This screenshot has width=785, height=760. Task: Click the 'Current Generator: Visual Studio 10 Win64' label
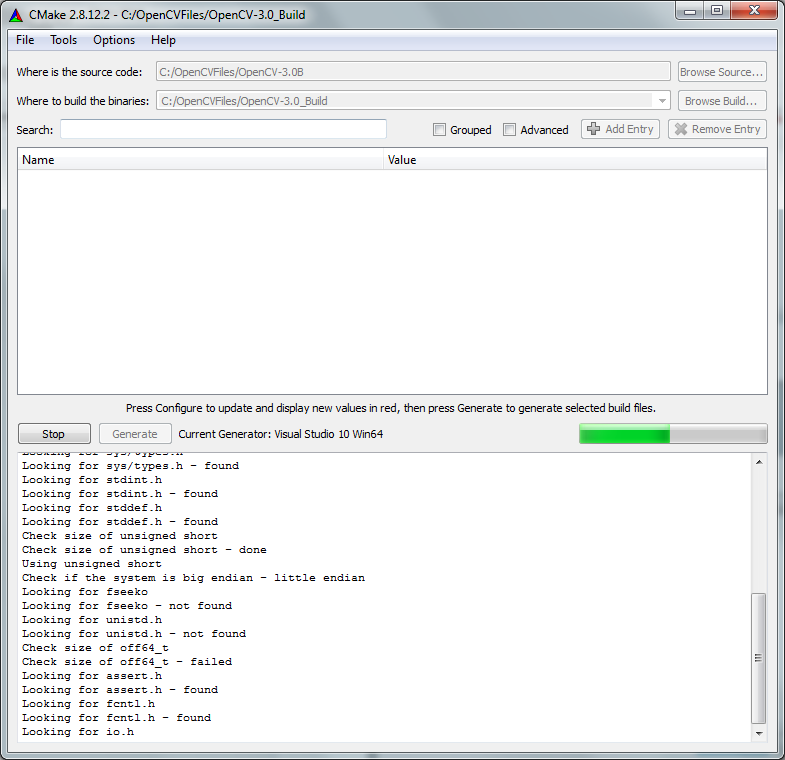(281, 434)
